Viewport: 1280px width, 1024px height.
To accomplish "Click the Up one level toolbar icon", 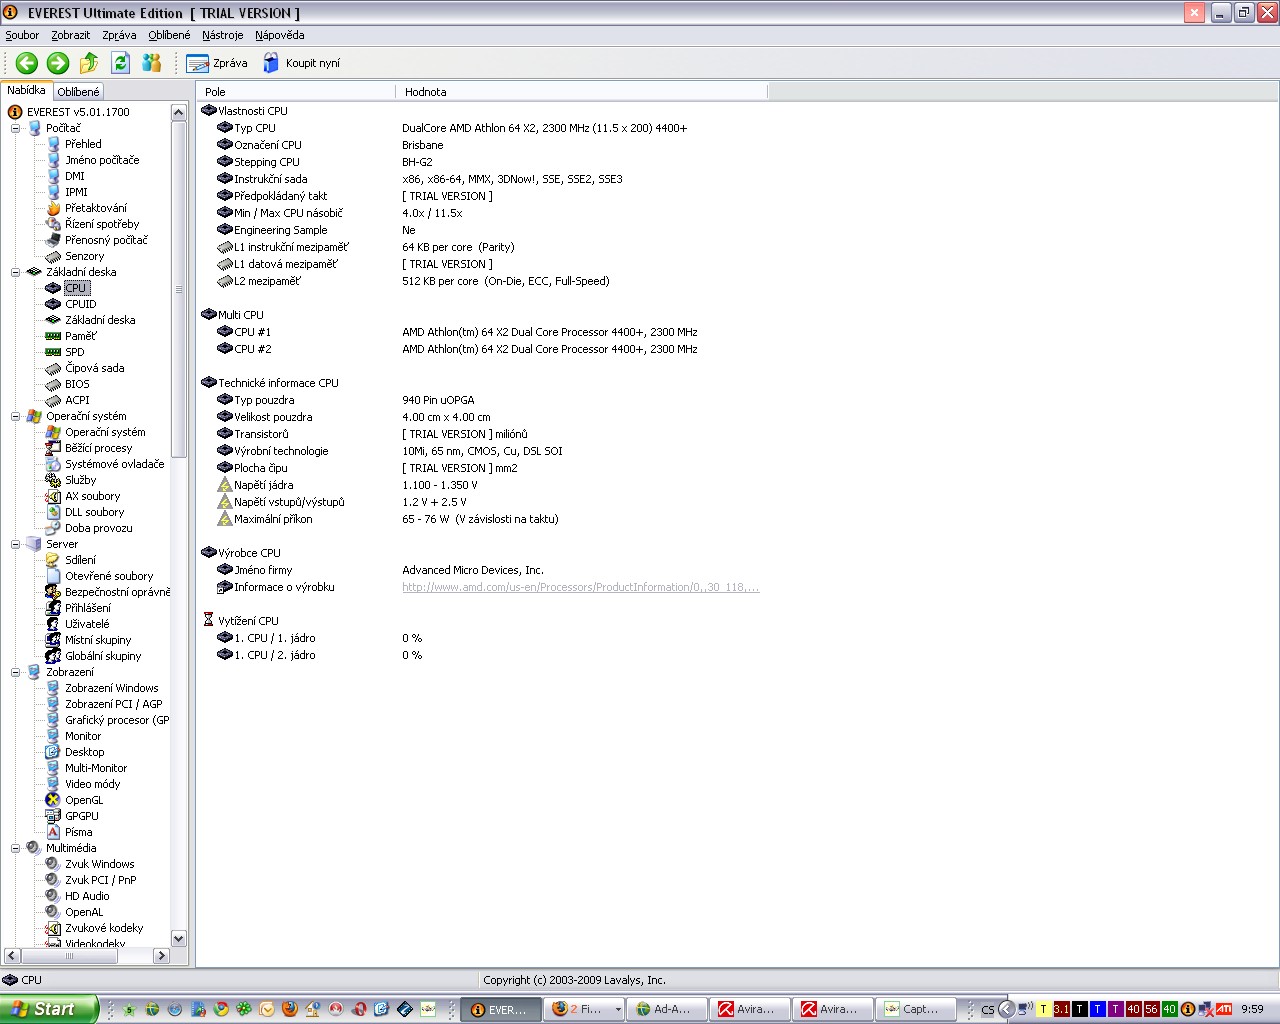I will 89,63.
